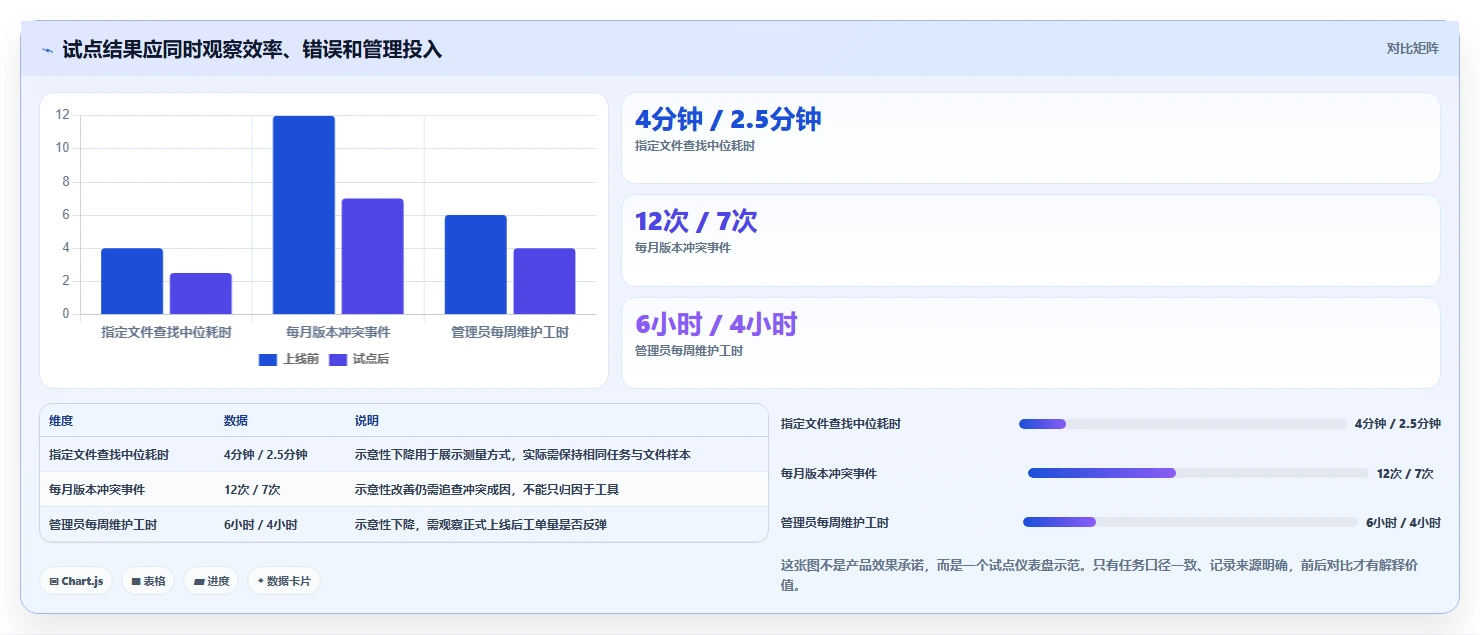This screenshot has height=635, width=1480.
Task: Click the 数据卡片 chip icon
Action: point(261,581)
